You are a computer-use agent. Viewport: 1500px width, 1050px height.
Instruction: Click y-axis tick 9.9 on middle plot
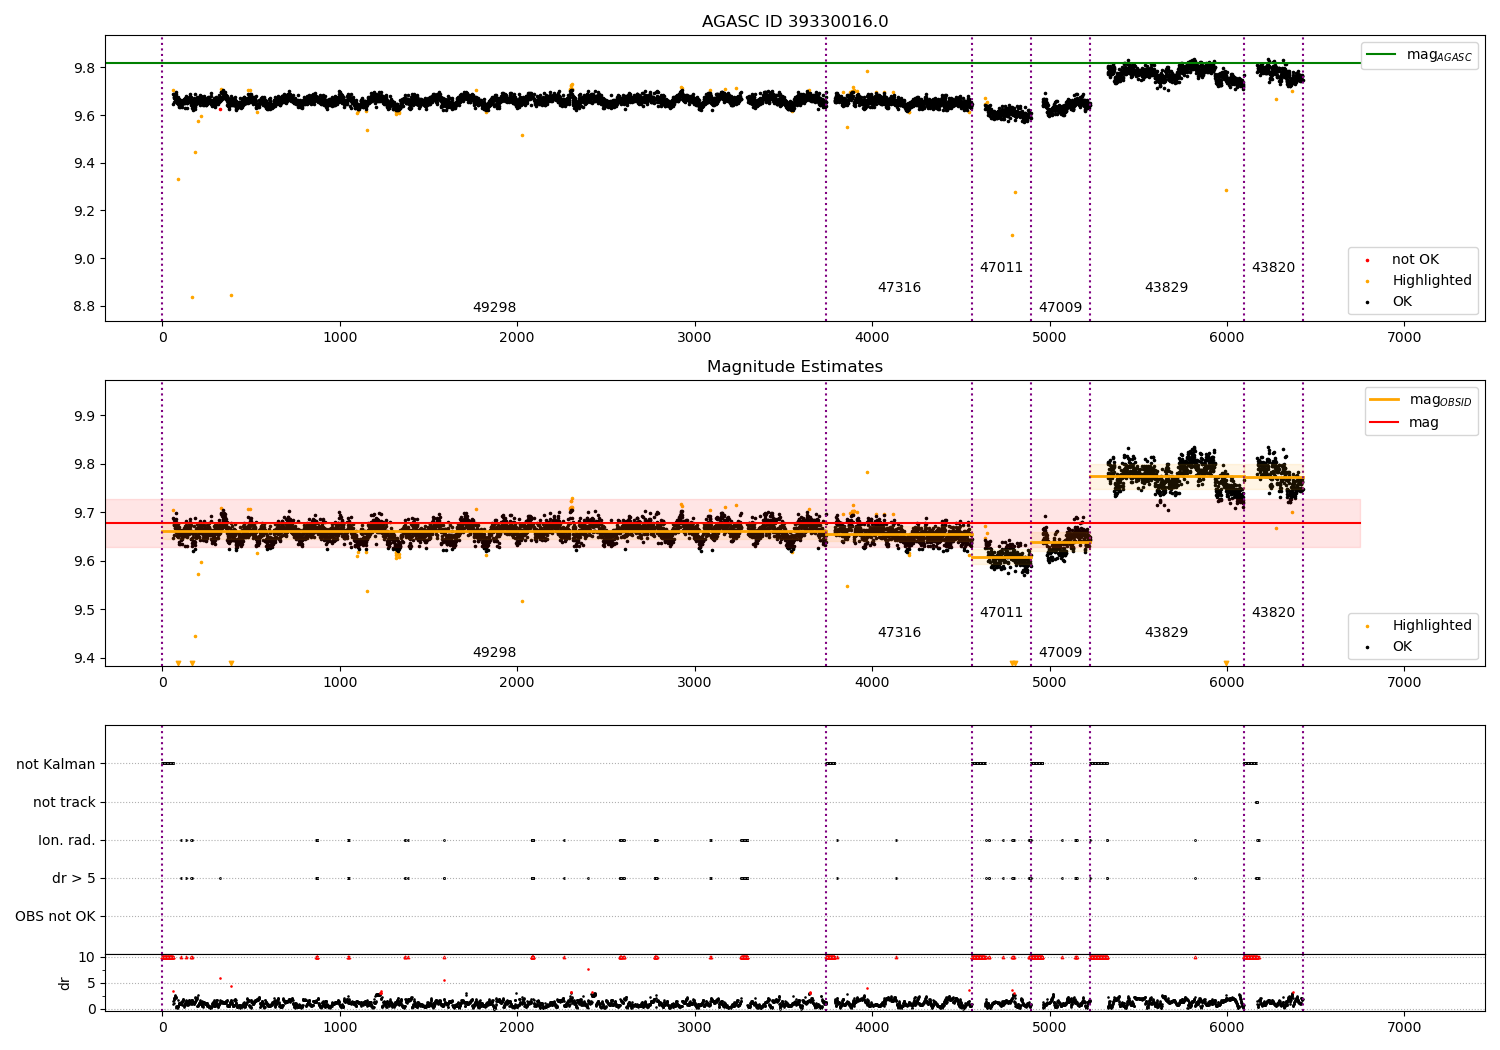(x=83, y=417)
